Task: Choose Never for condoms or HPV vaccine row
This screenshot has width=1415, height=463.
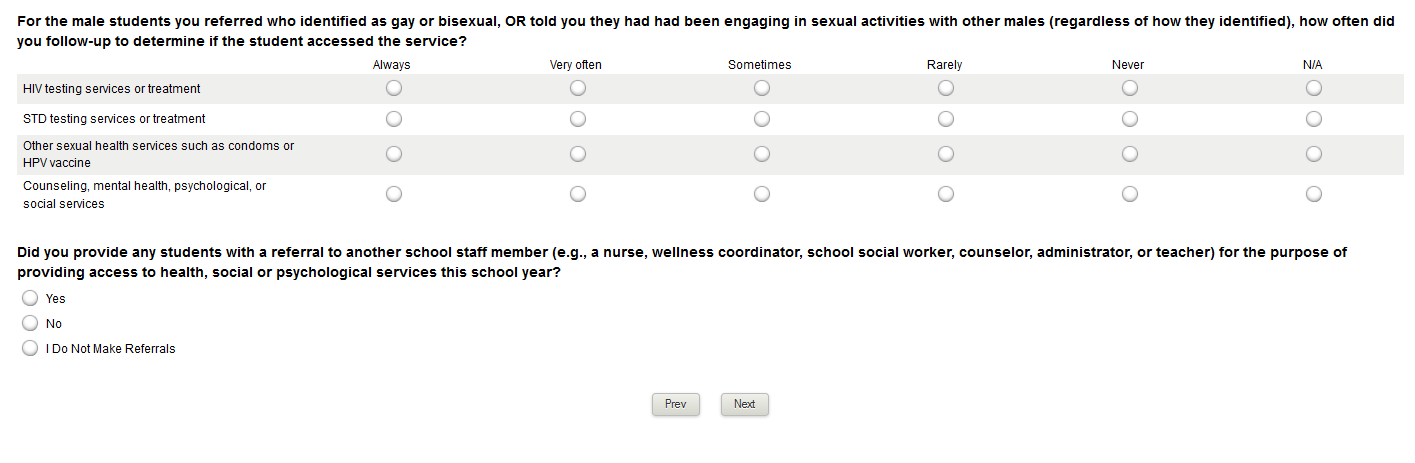Action: (x=1129, y=154)
